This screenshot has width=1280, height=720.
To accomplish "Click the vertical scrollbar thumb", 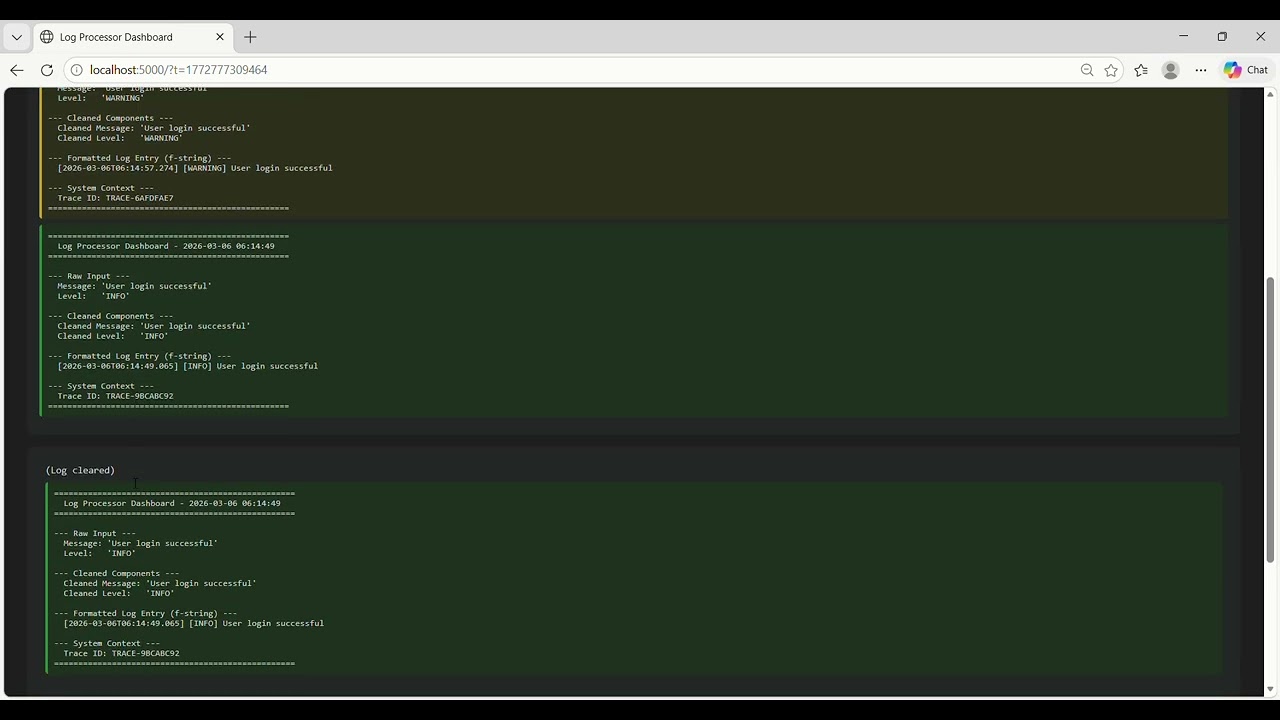I will (1271, 420).
